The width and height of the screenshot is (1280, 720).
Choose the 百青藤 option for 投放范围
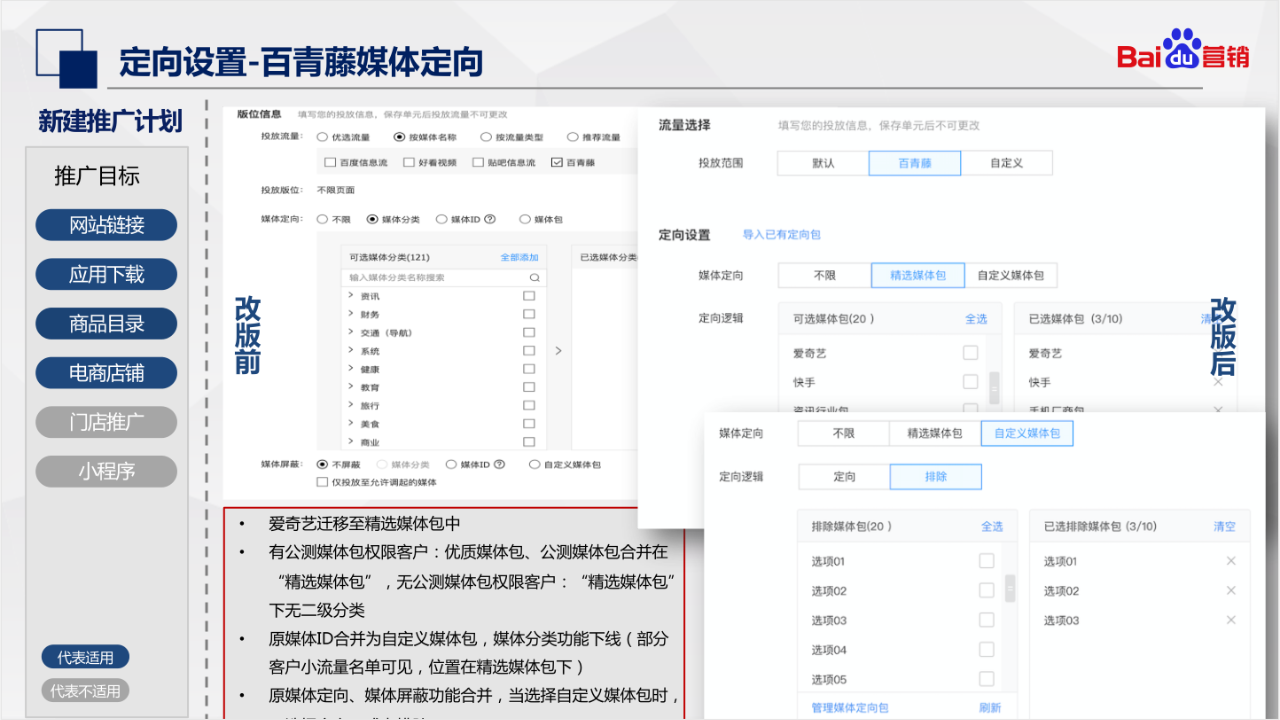pos(915,163)
